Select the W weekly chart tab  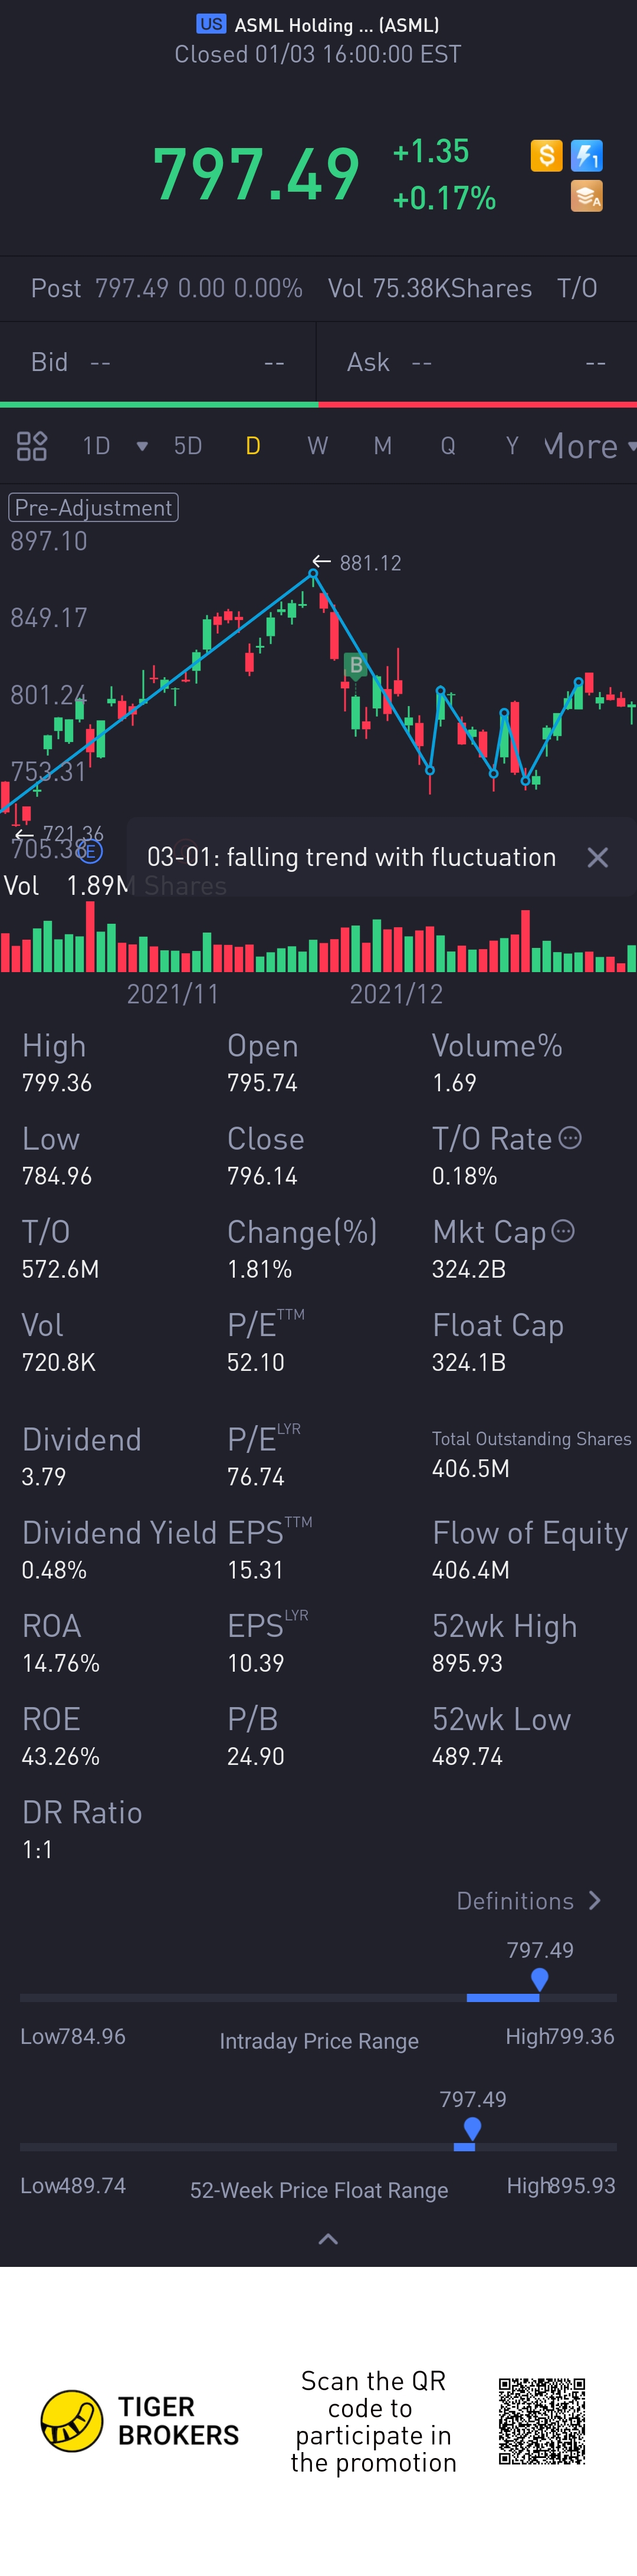click(317, 446)
